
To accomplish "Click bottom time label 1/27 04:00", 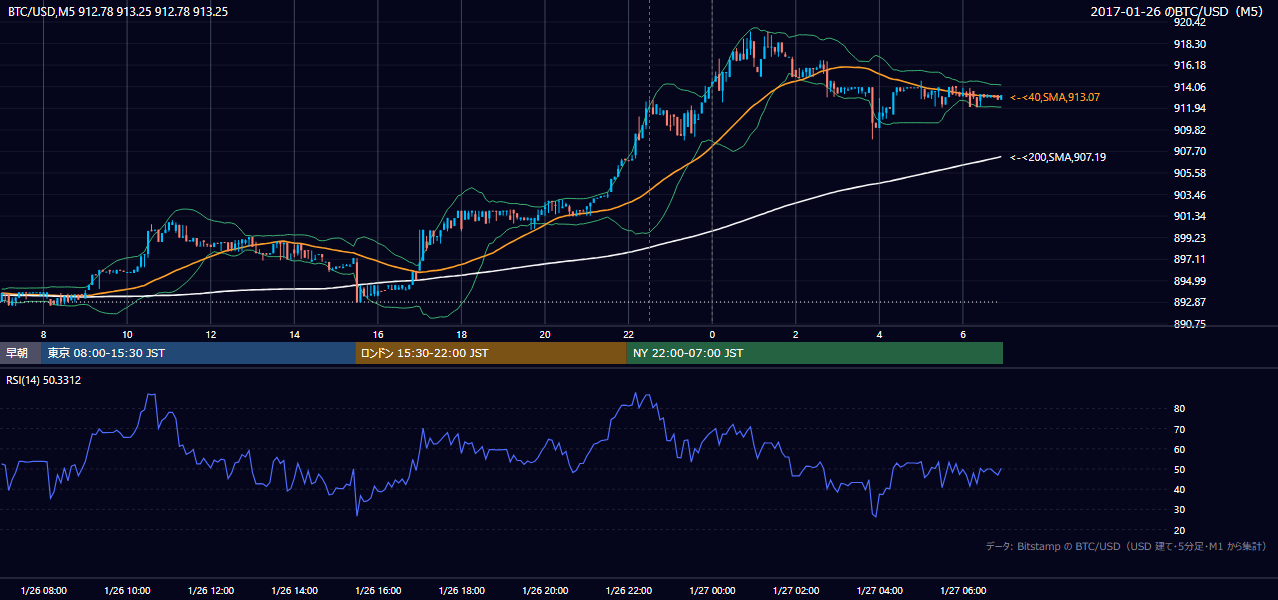I will point(879,591).
